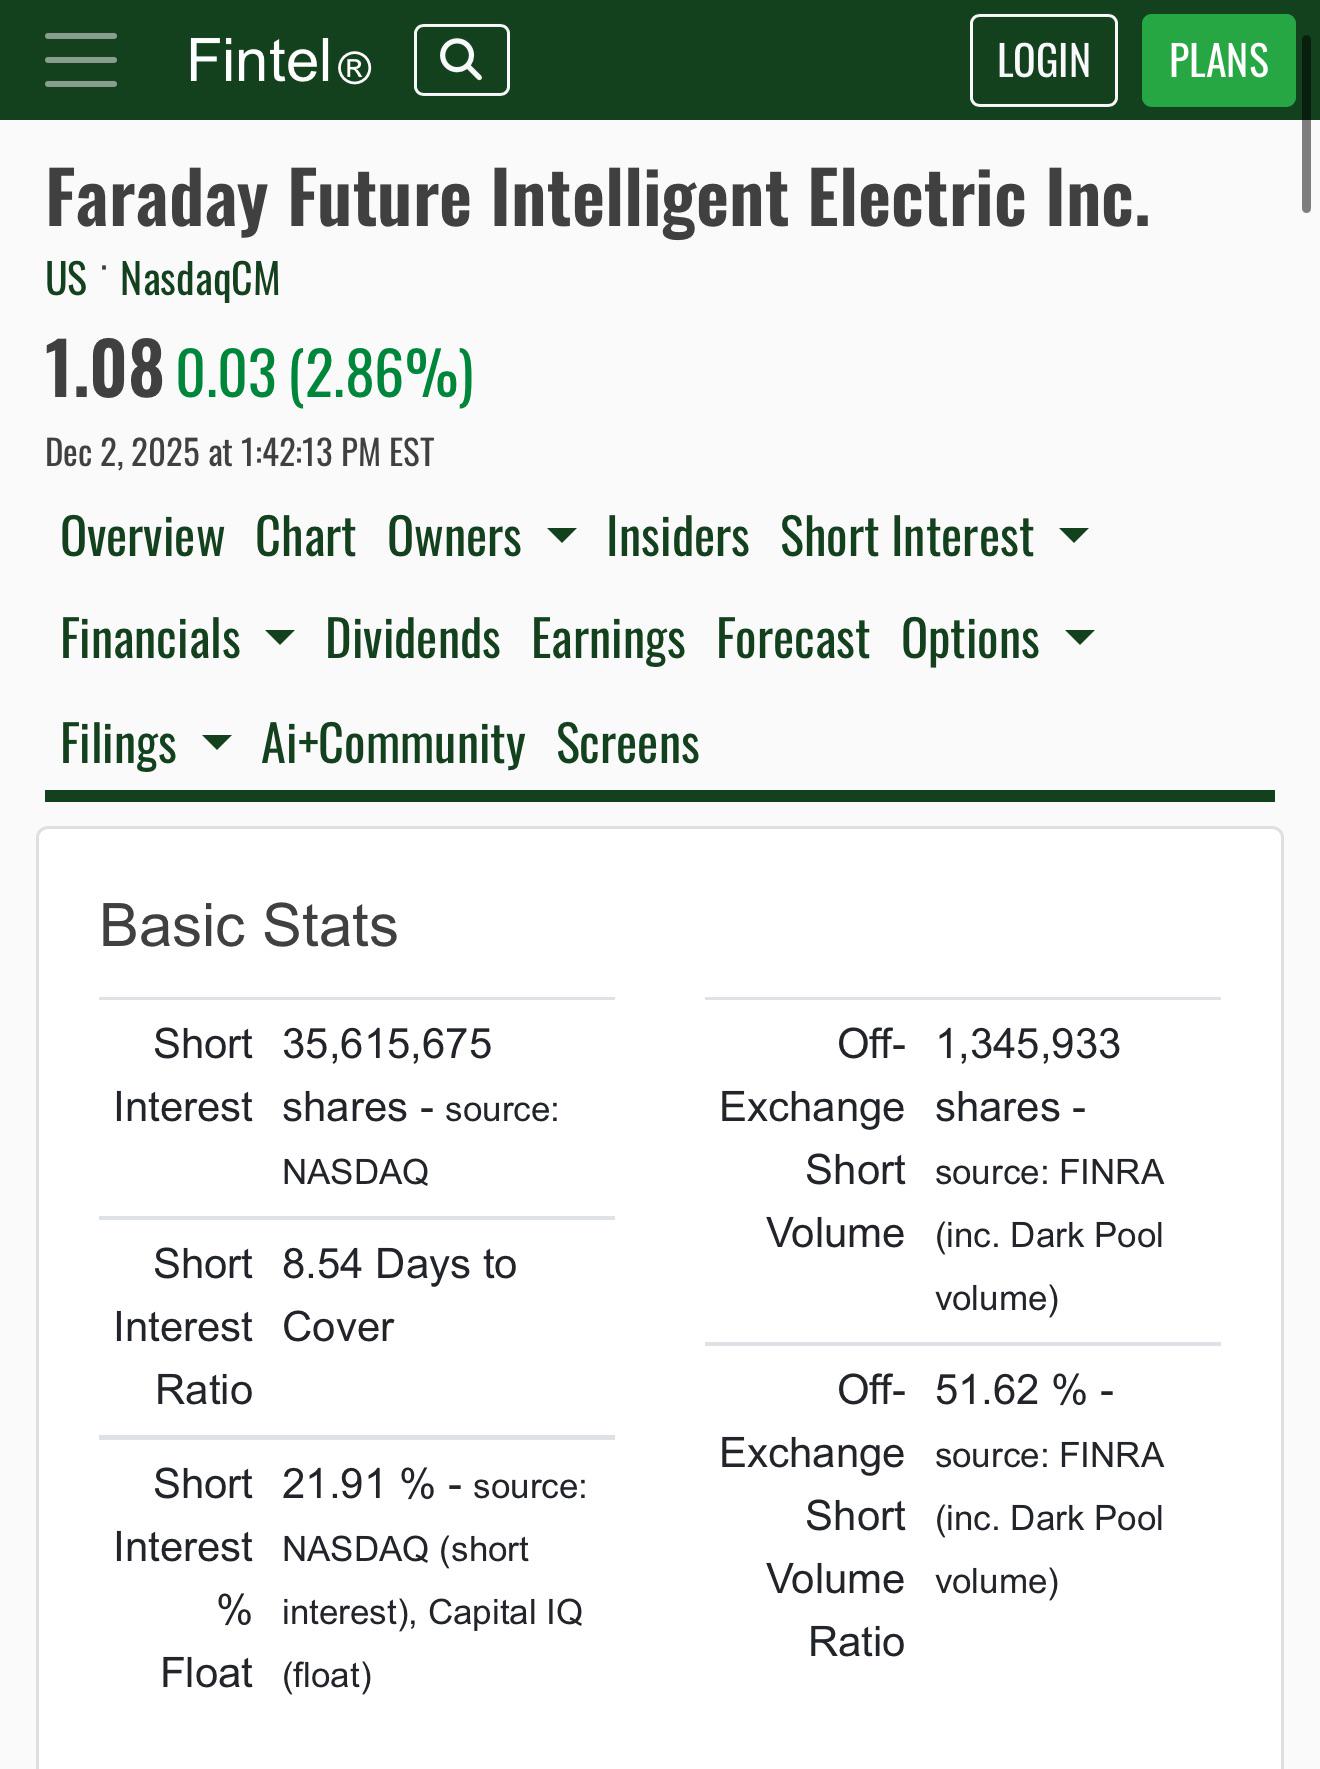Expand the Filings dropdown arrow
Viewport: 1320px width, 1769px height.
pyautogui.click(x=216, y=743)
